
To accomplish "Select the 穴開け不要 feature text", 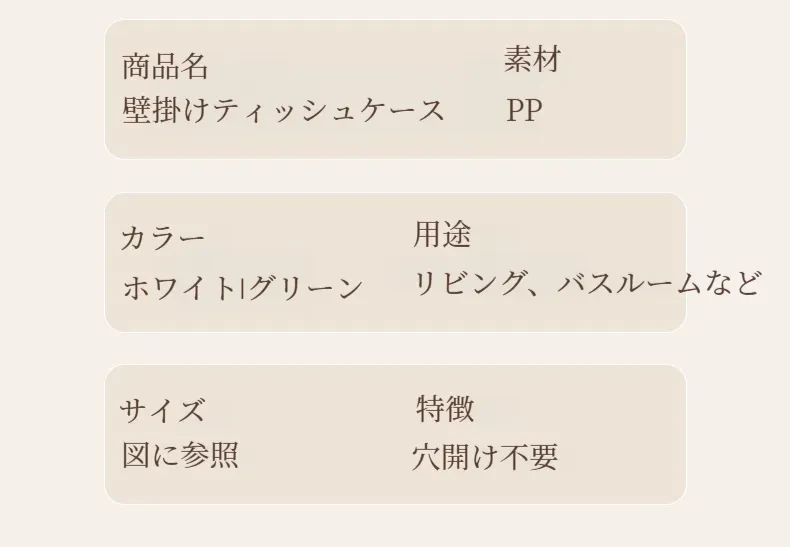I will pyautogui.click(x=485, y=457).
